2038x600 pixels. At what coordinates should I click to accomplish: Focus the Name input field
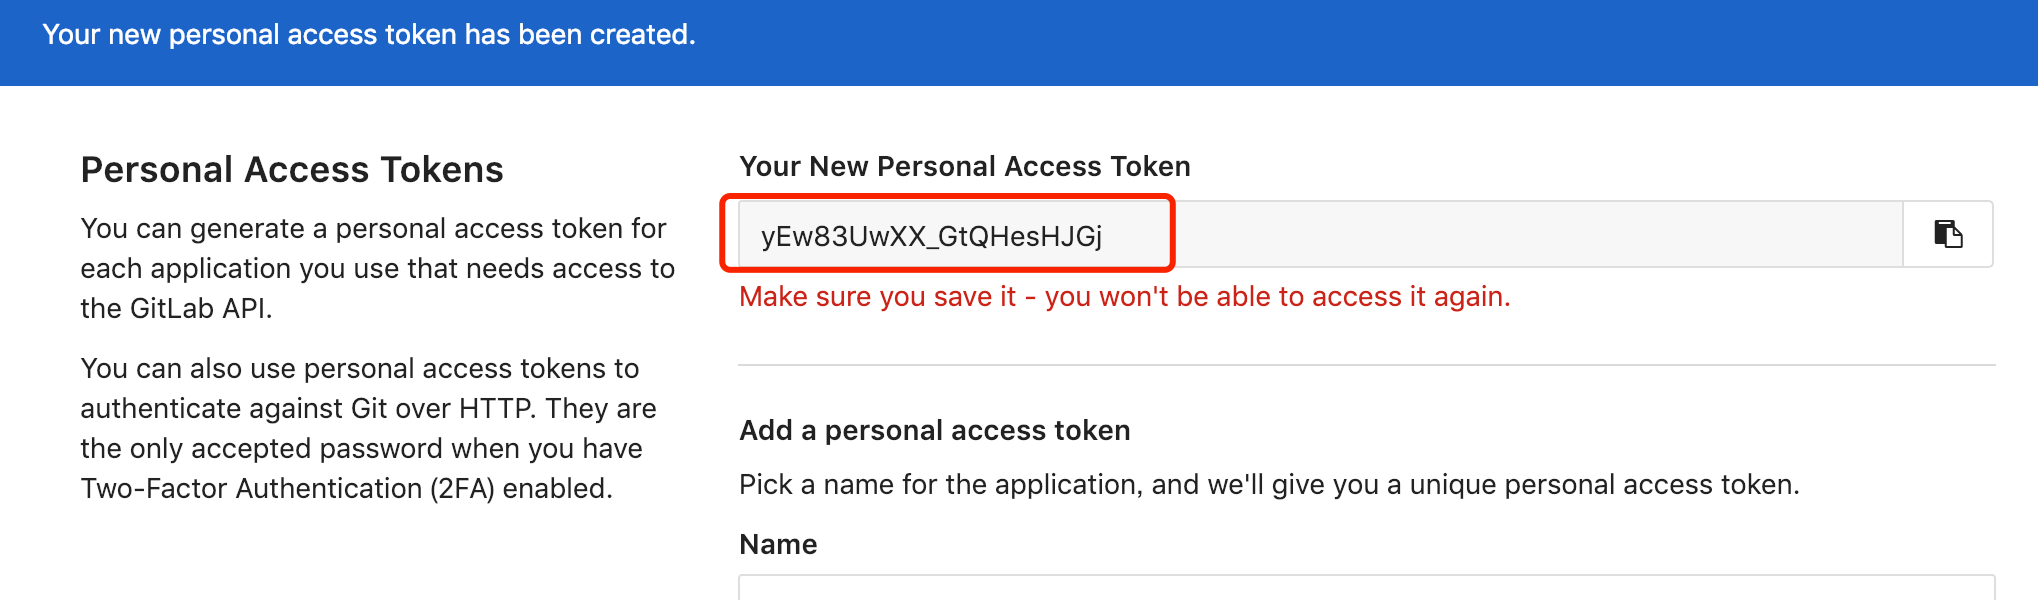point(1366,588)
